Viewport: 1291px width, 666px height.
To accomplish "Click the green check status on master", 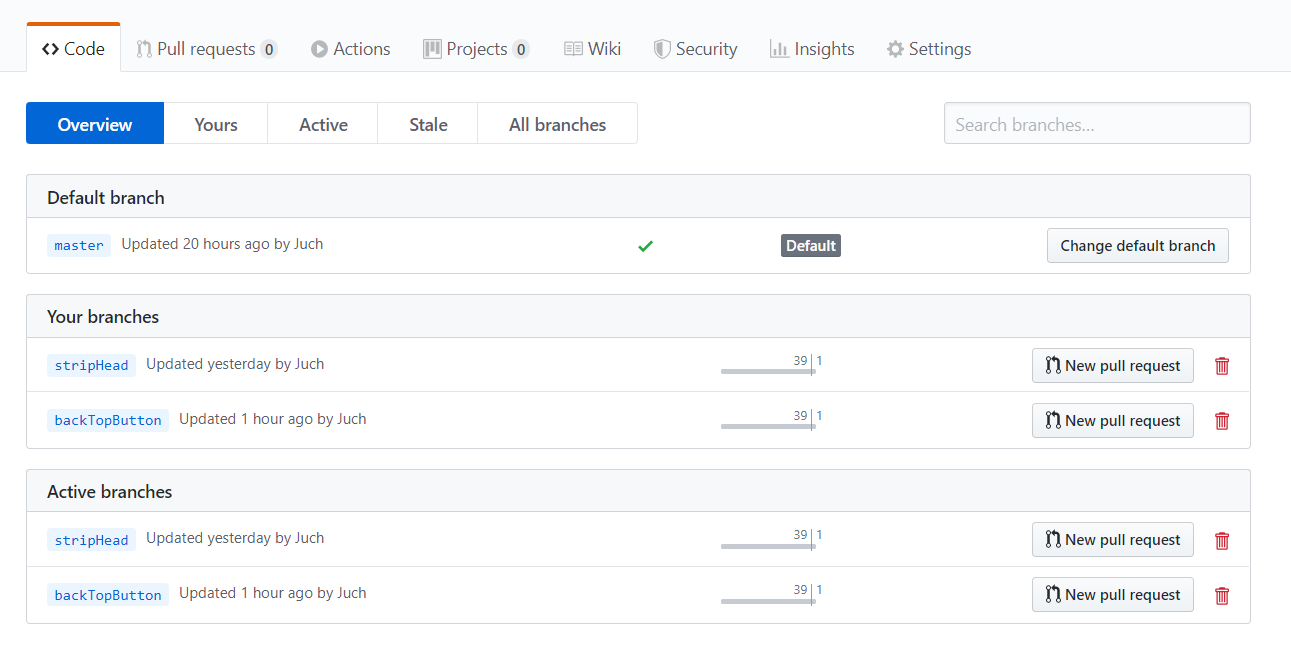I will [645, 245].
